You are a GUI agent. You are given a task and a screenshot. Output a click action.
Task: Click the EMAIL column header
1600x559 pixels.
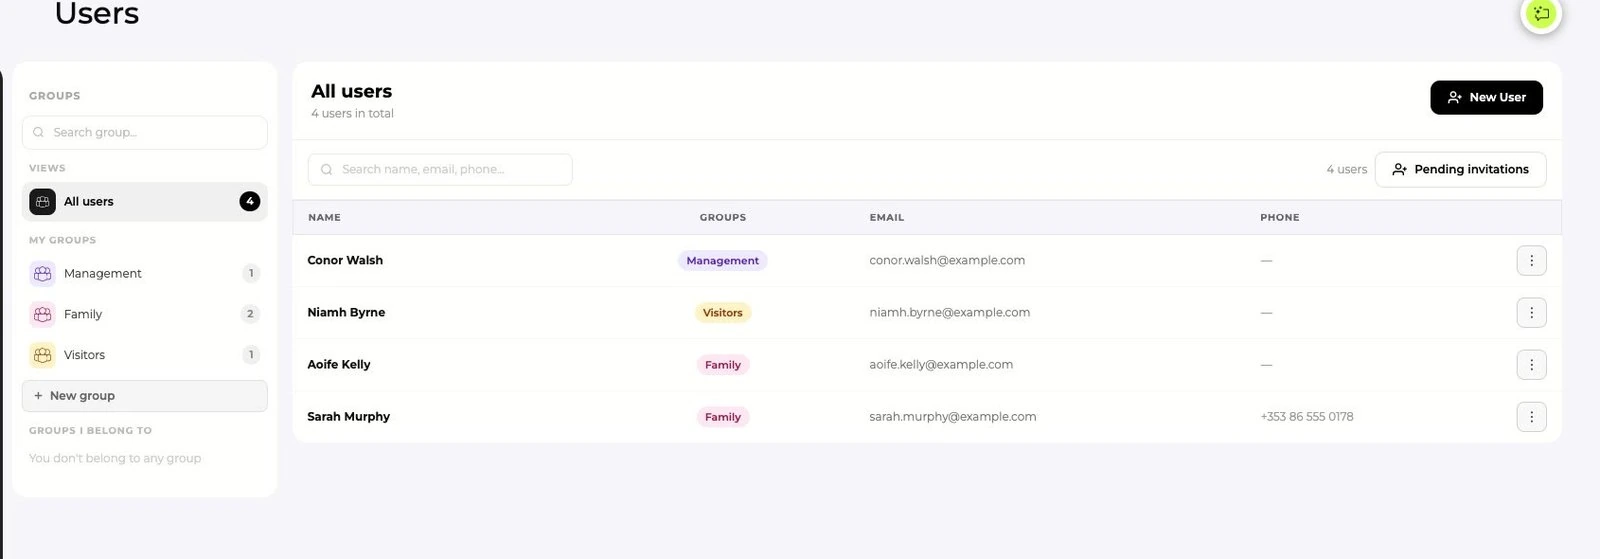click(886, 218)
